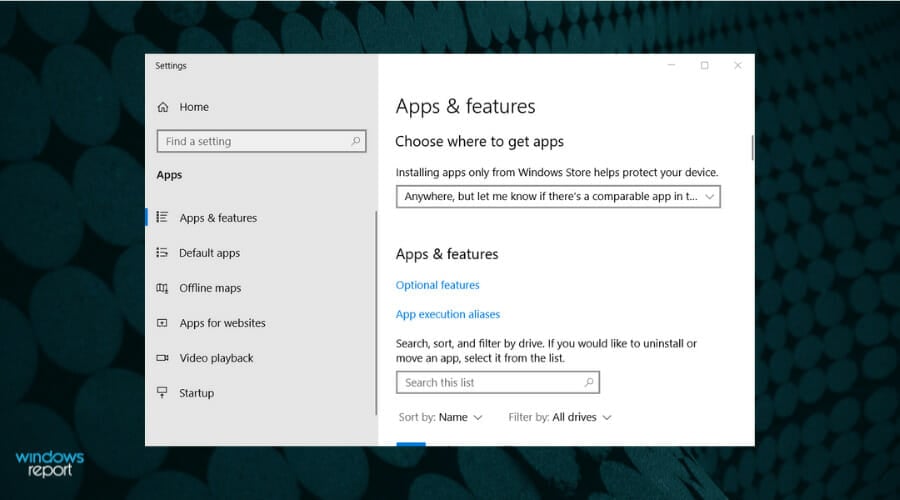The height and width of the screenshot is (500, 900).
Task: Open the app install source dropdown
Action: [x=558, y=196]
